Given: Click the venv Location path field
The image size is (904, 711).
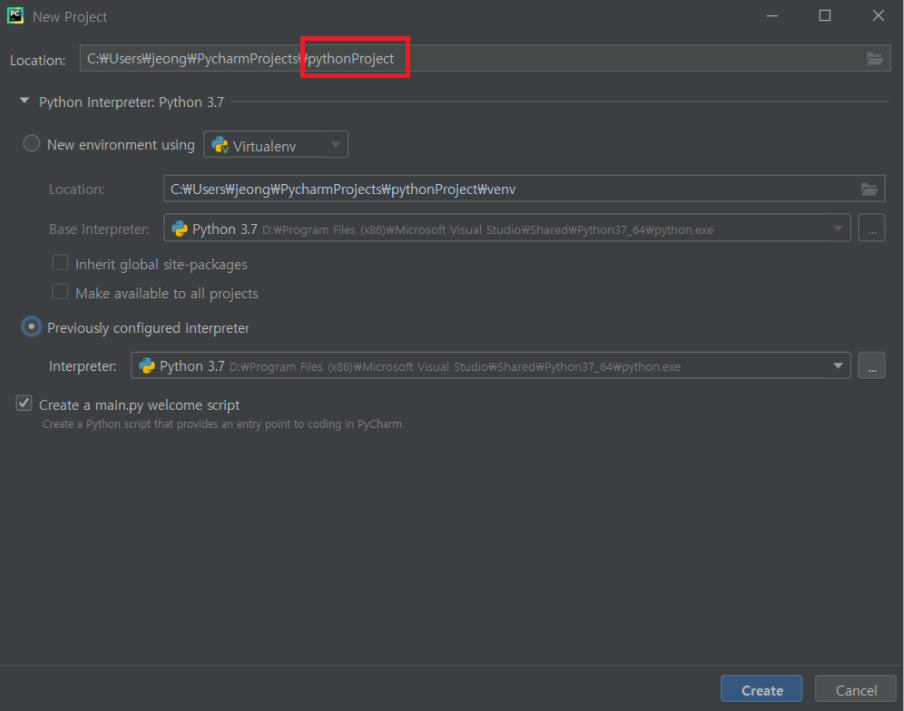Looking at the screenshot, I should pyautogui.click(x=524, y=189).
